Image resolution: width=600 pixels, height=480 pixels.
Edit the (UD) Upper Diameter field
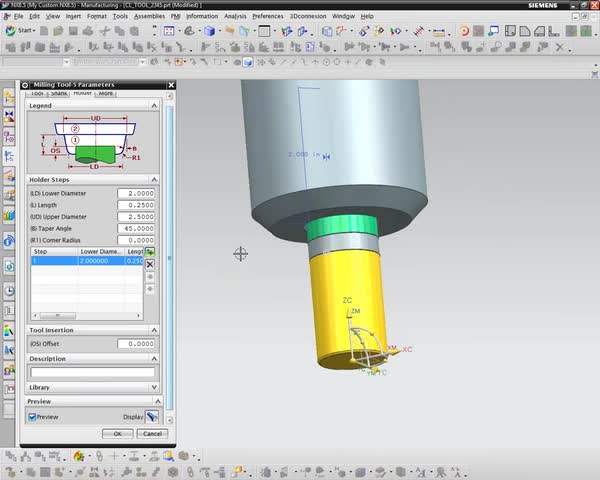tap(136, 217)
